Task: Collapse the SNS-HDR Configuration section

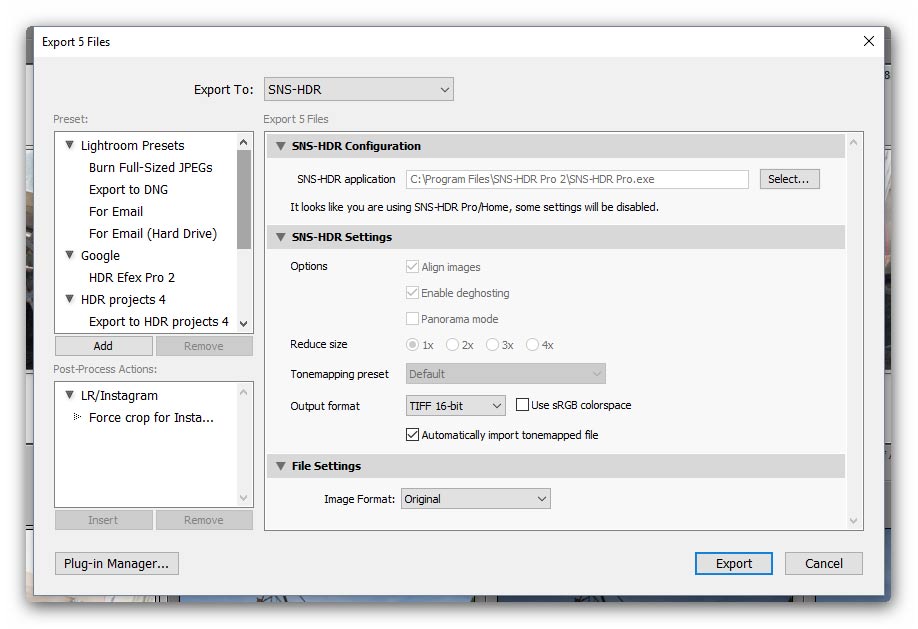Action: (281, 146)
